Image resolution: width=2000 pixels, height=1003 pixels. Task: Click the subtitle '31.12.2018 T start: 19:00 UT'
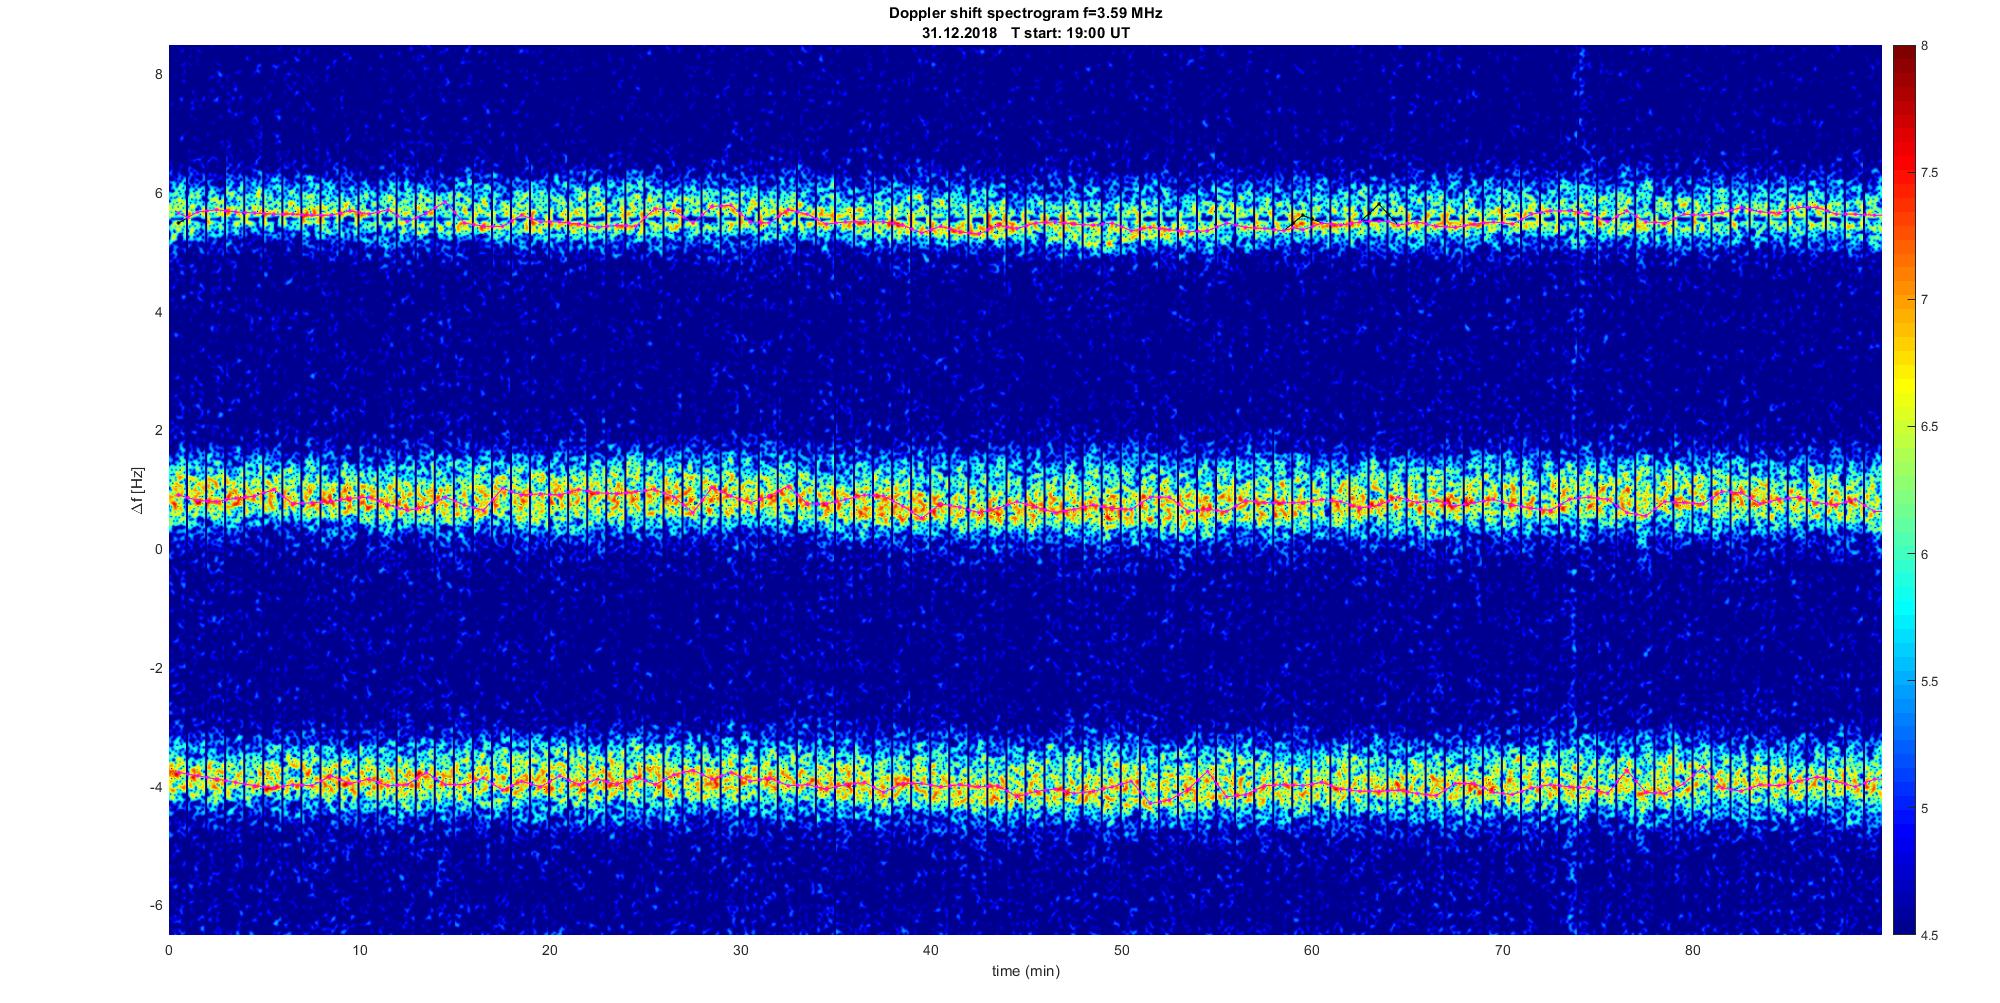pos(1026,33)
